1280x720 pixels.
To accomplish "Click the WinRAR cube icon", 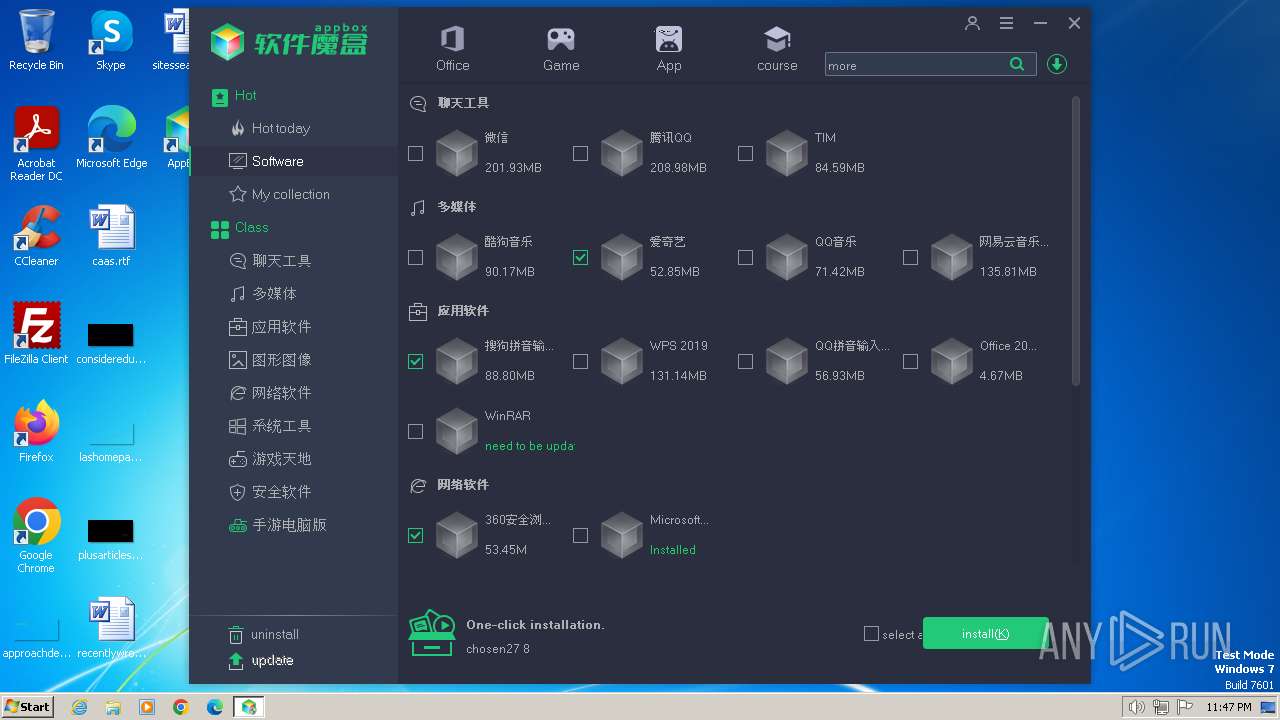I will [457, 432].
